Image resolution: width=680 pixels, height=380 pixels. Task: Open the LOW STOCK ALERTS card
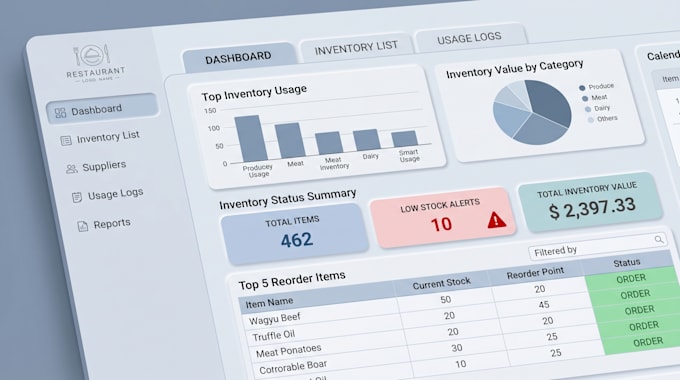[443, 217]
